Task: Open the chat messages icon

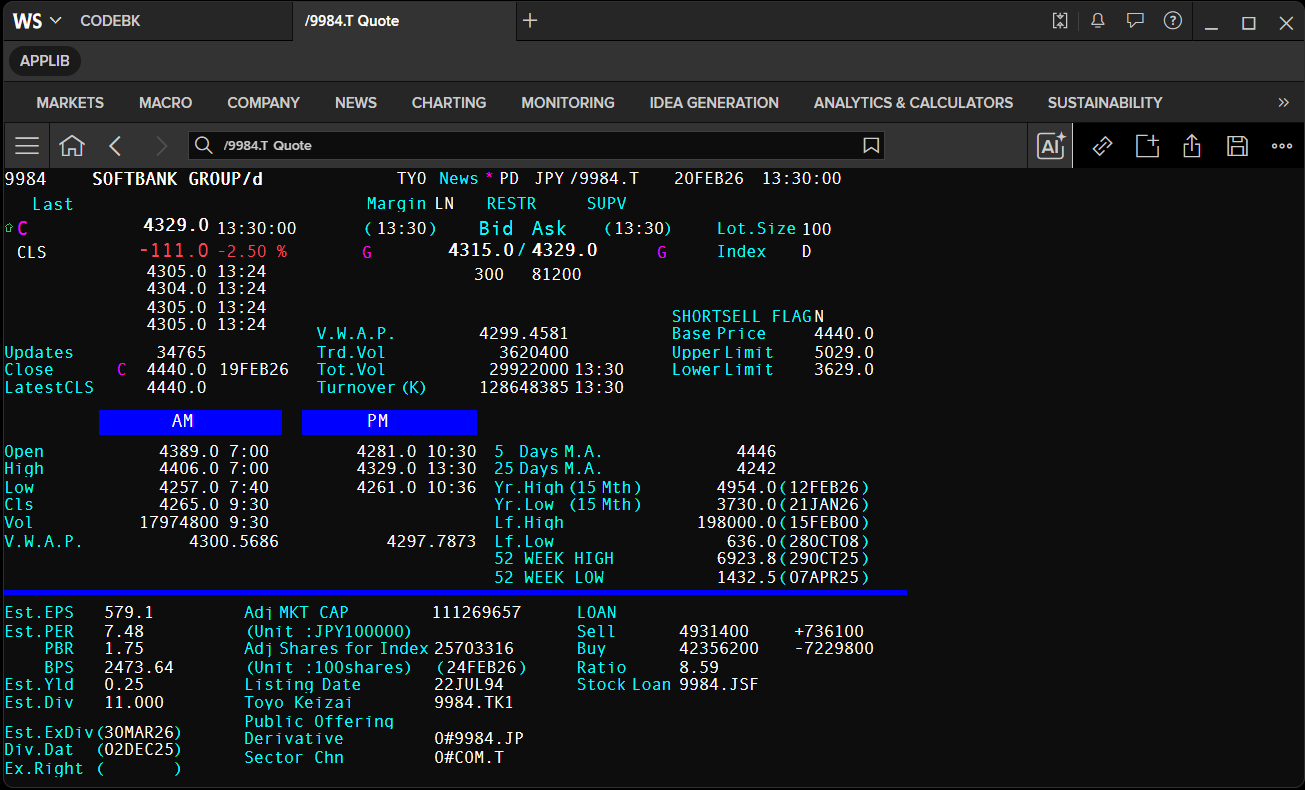Action: click(x=1135, y=21)
